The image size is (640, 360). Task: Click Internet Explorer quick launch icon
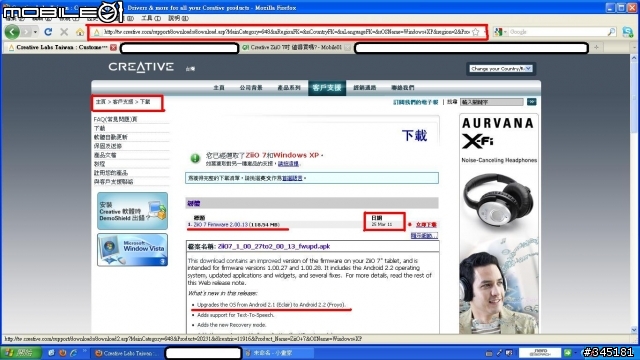point(73,353)
